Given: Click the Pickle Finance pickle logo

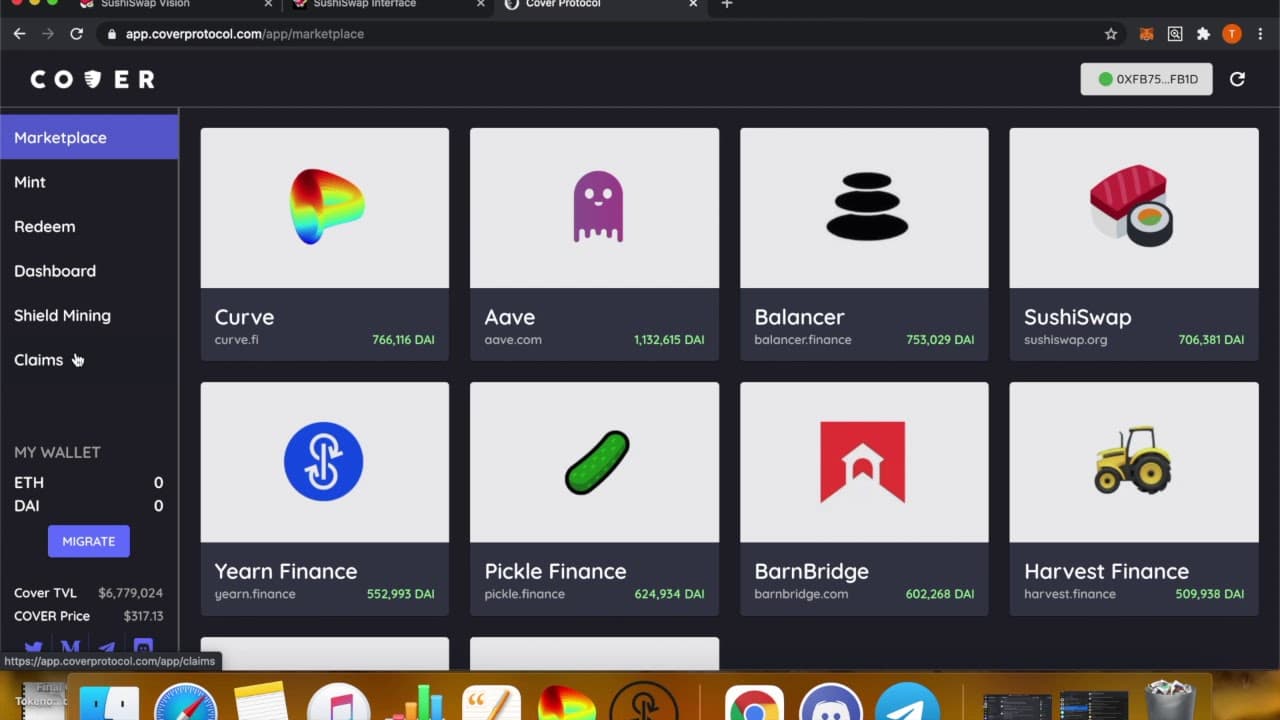Looking at the screenshot, I should point(597,462).
